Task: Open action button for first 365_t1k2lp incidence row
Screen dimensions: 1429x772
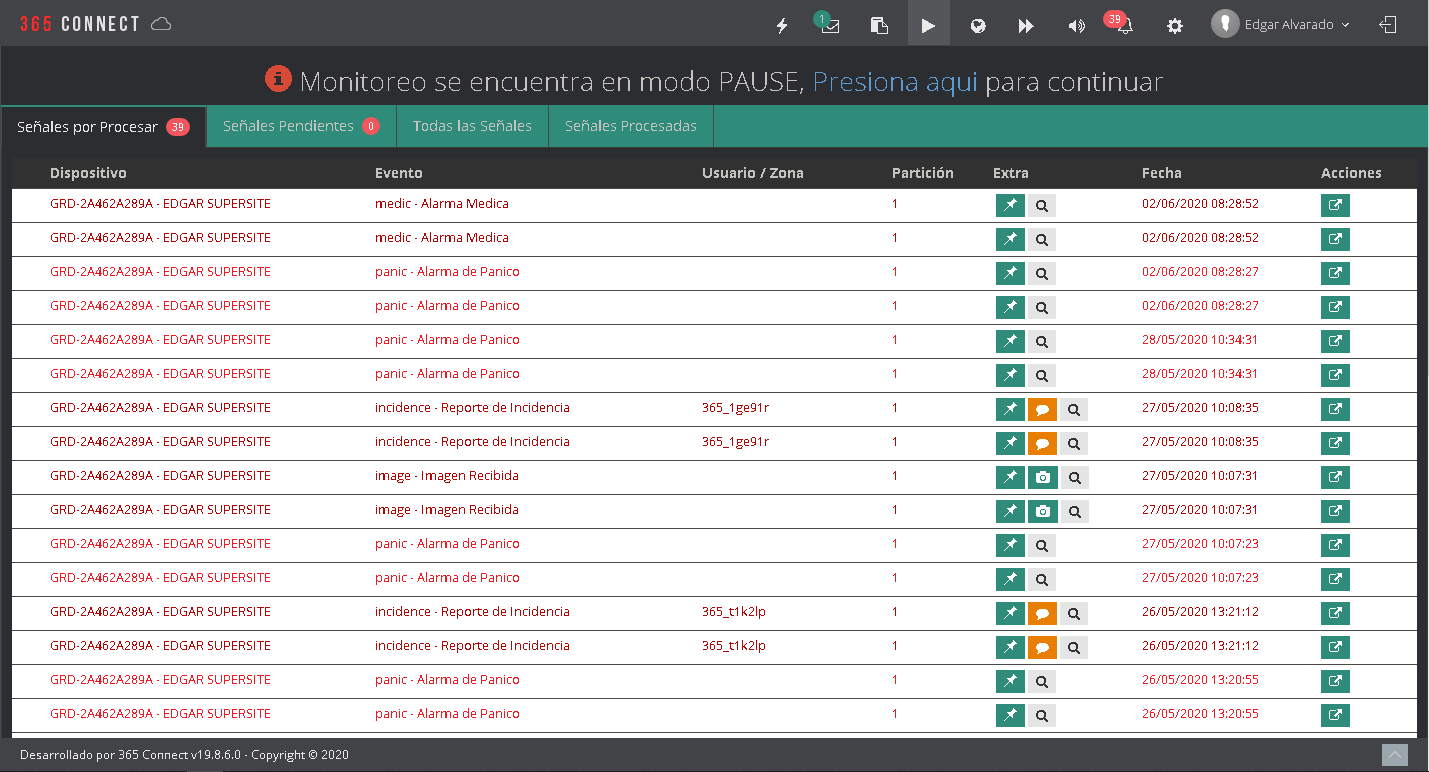Action: 1335,614
